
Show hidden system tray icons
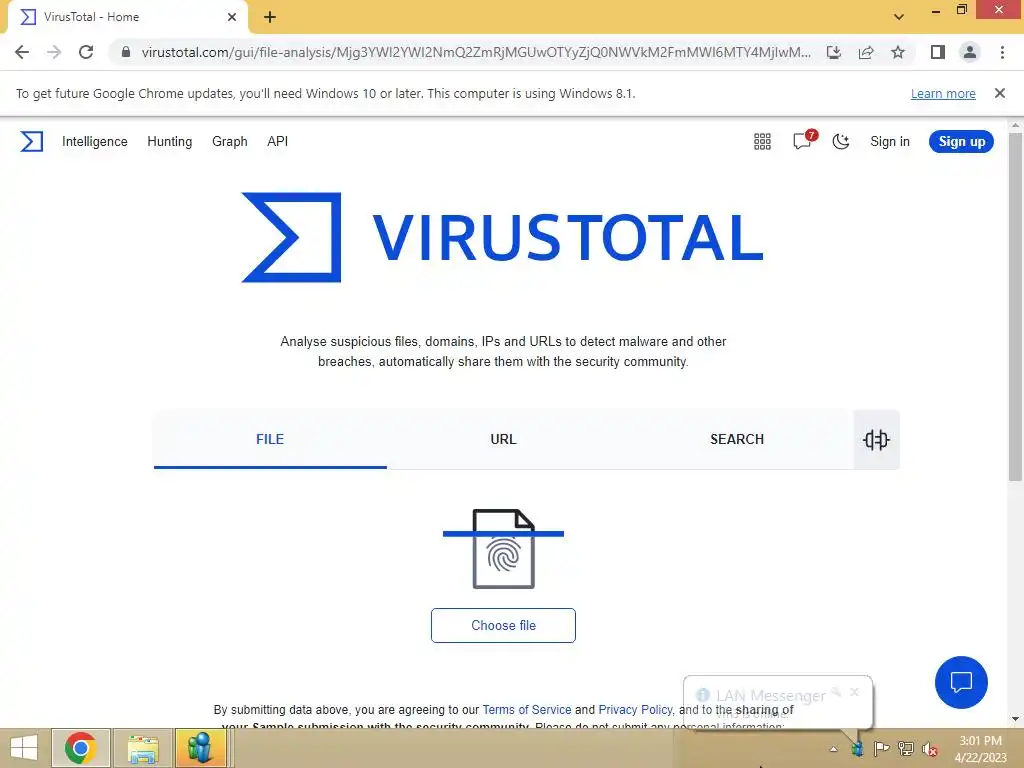(833, 749)
